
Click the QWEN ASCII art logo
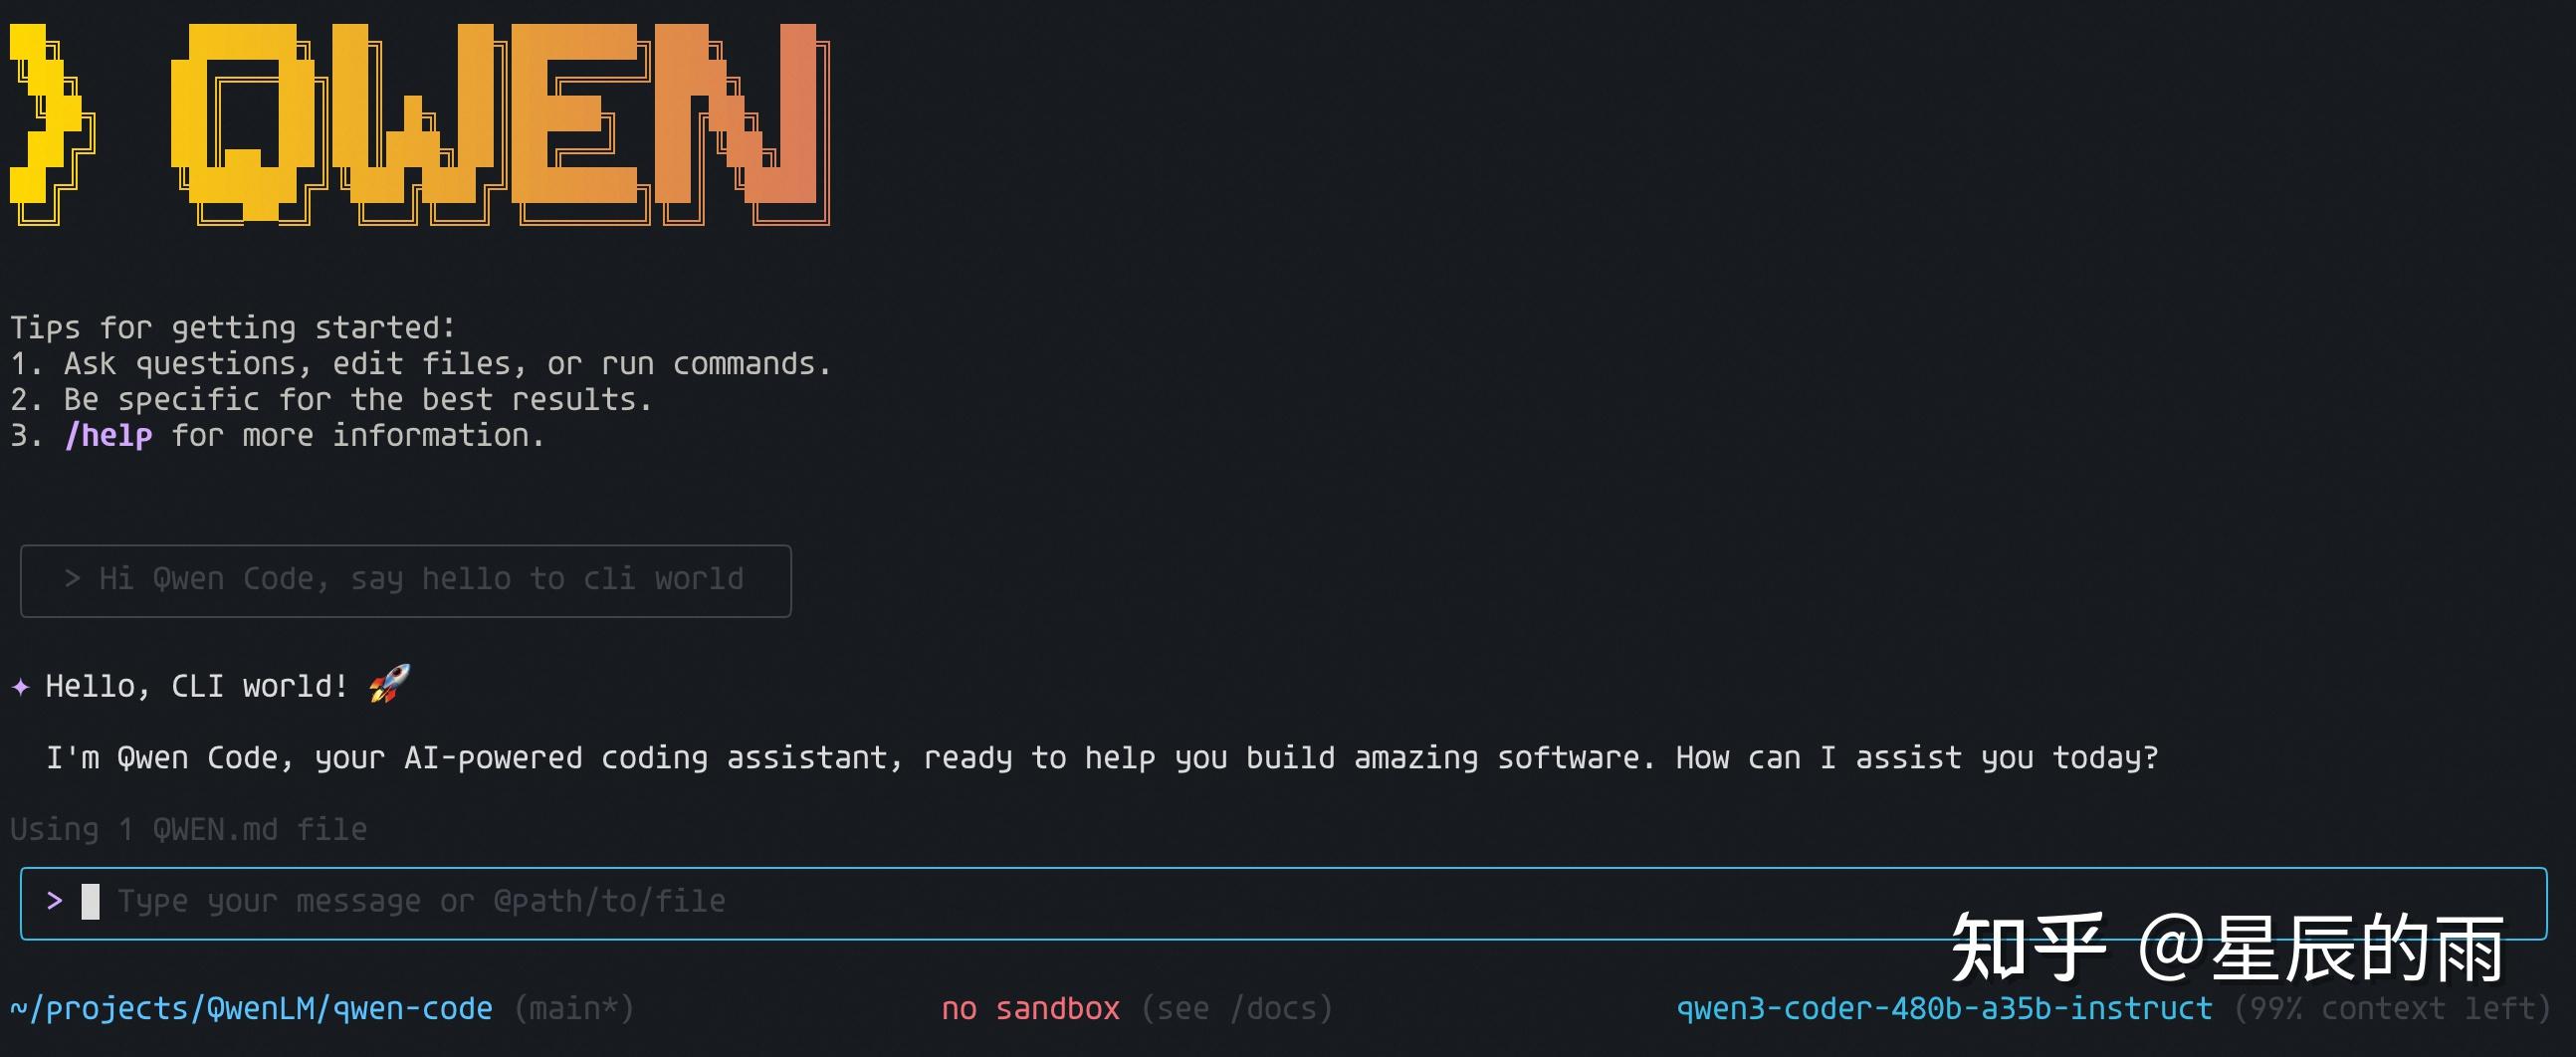(420, 124)
